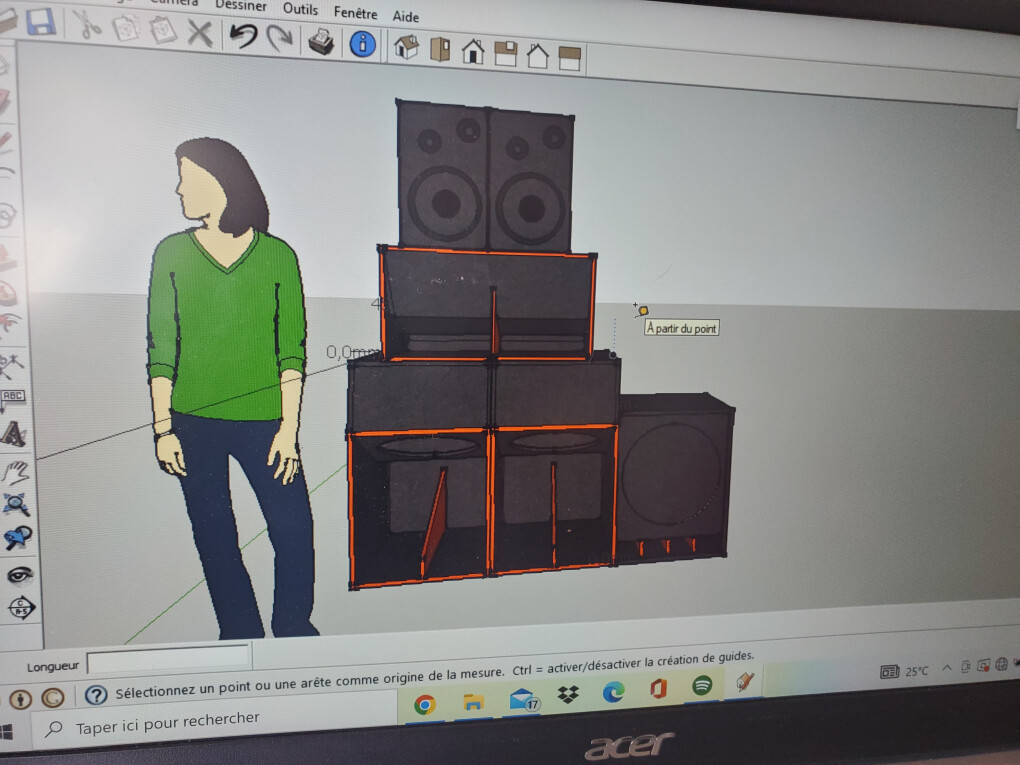Open Model Info with the blue icon

tap(362, 44)
